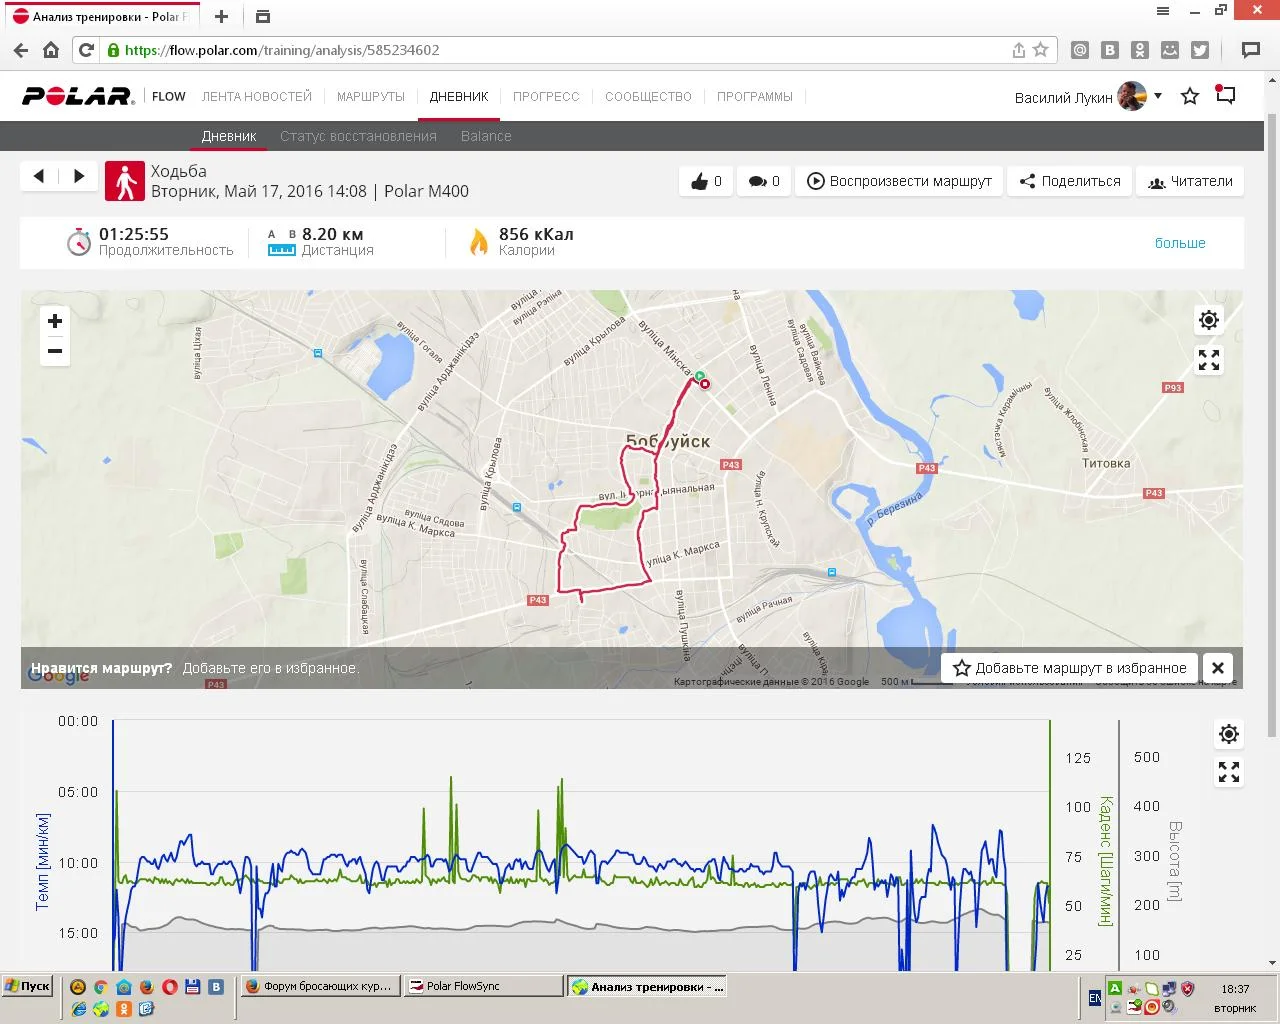Click the red walking sport icon

click(125, 182)
